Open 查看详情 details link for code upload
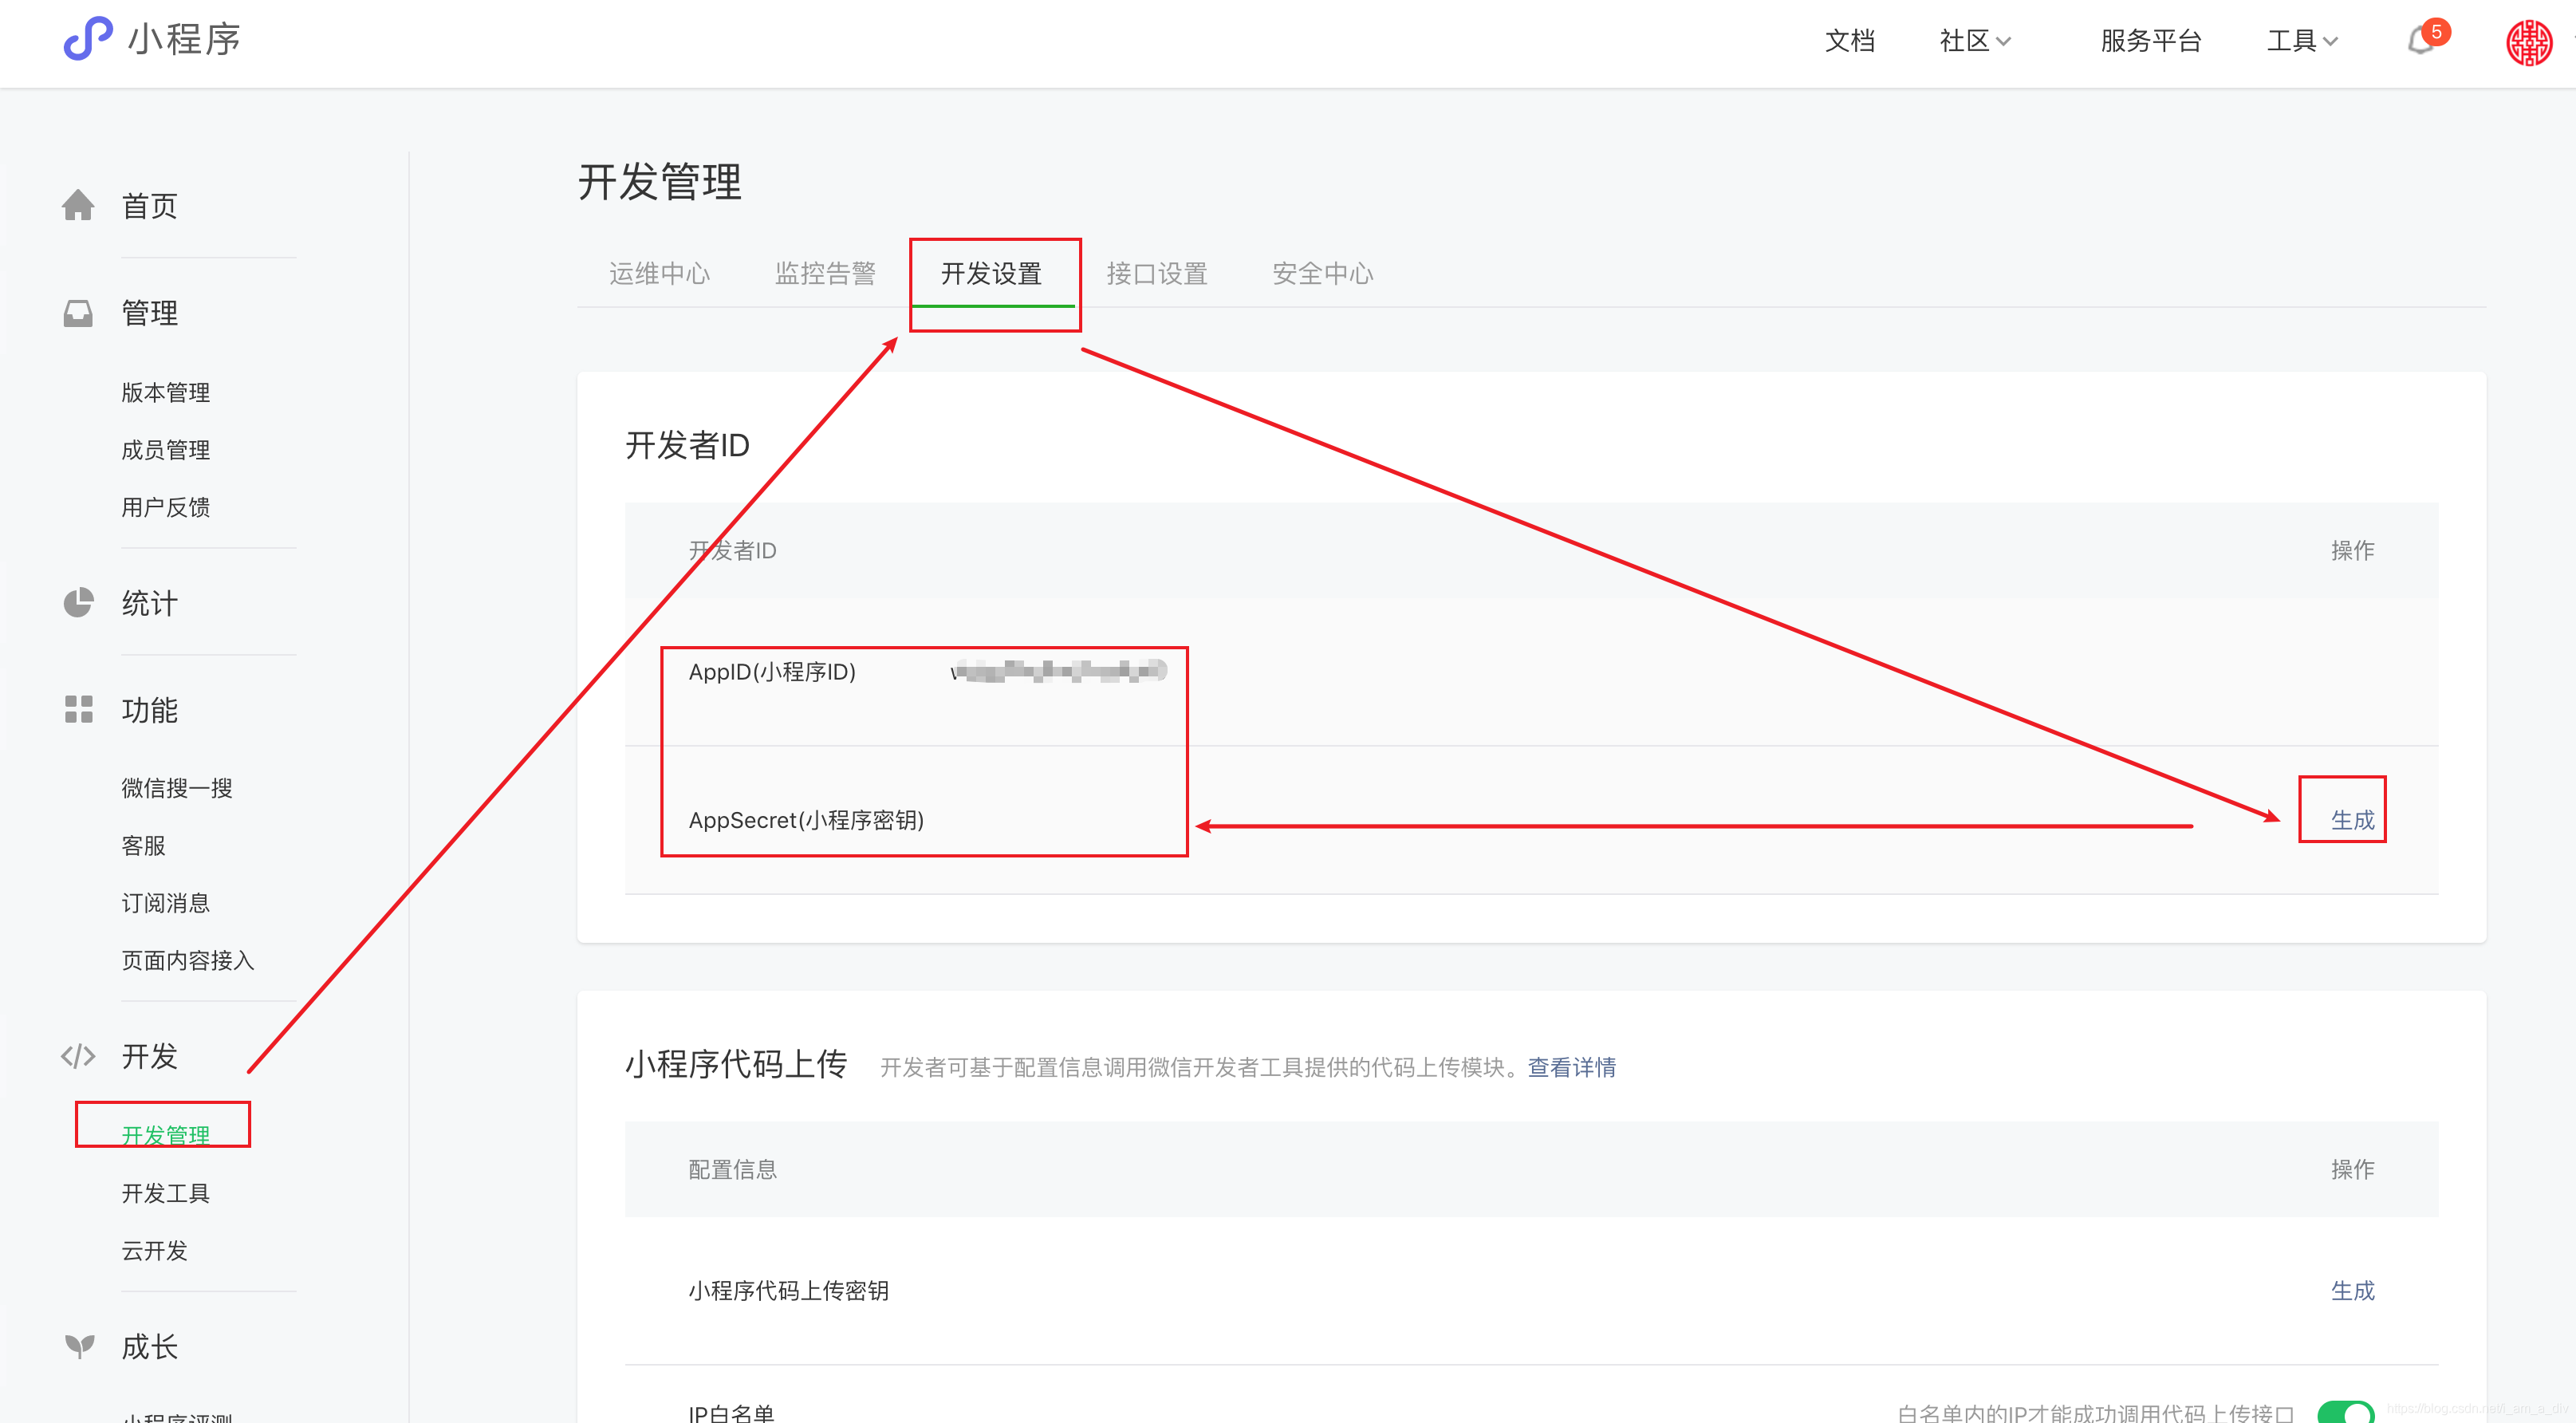 click(1572, 1067)
